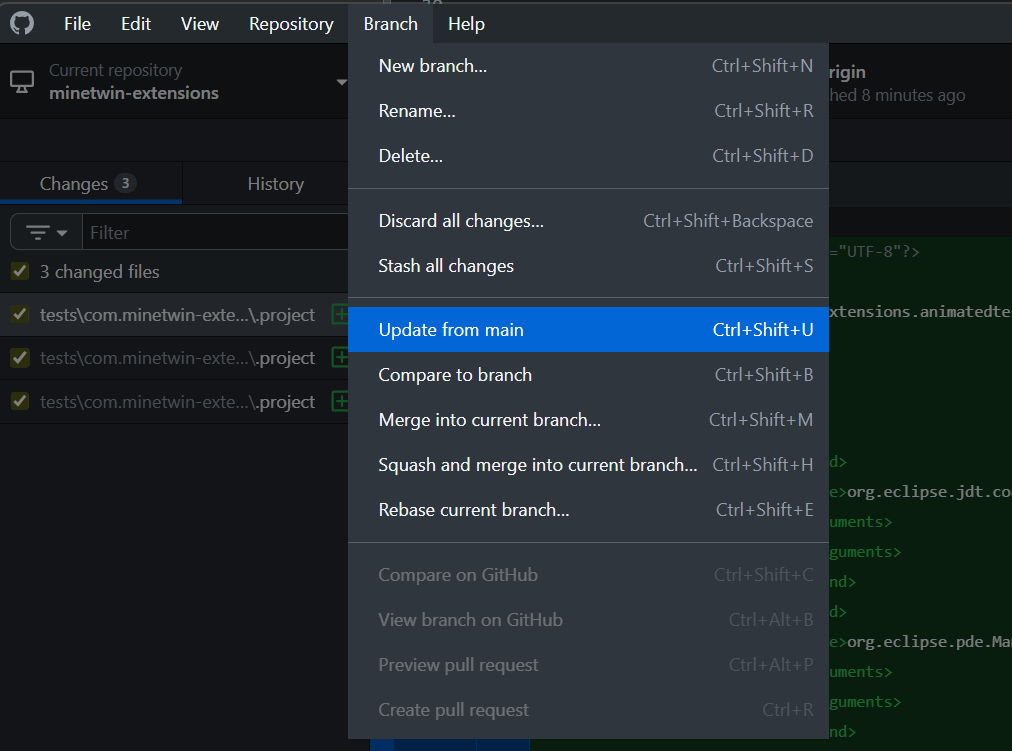
Task: Click disabled View branch on GitHub entry
Action: coord(588,620)
